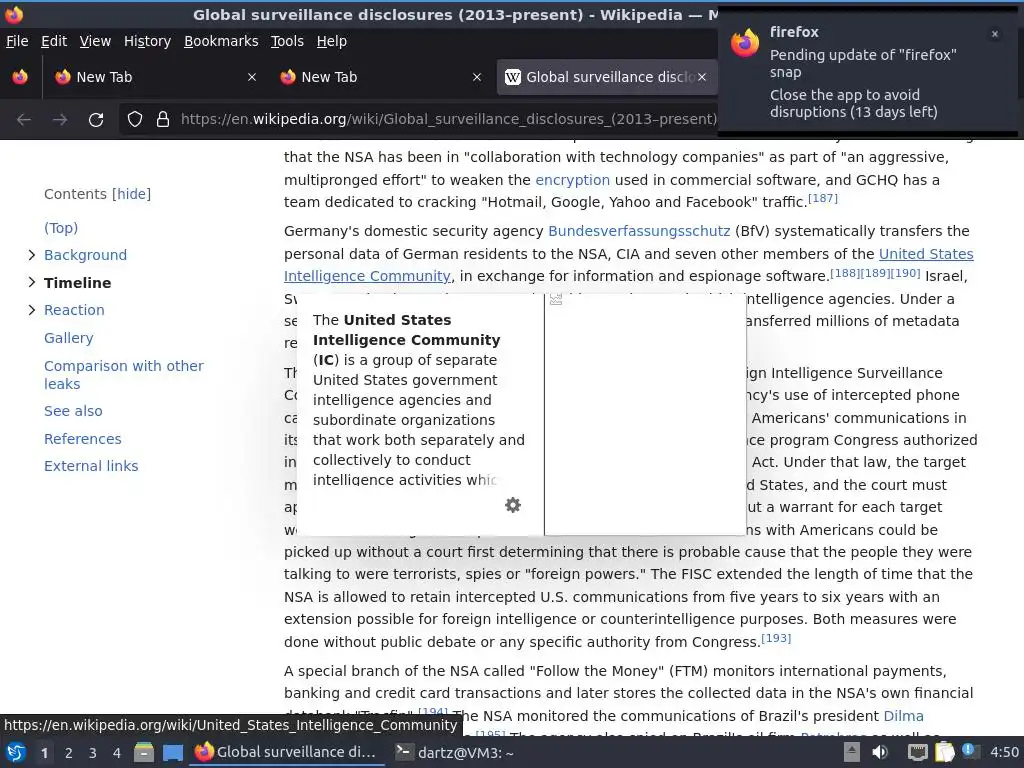The height and width of the screenshot is (768, 1024).
Task: Close the first New Tab
Action: point(252,77)
